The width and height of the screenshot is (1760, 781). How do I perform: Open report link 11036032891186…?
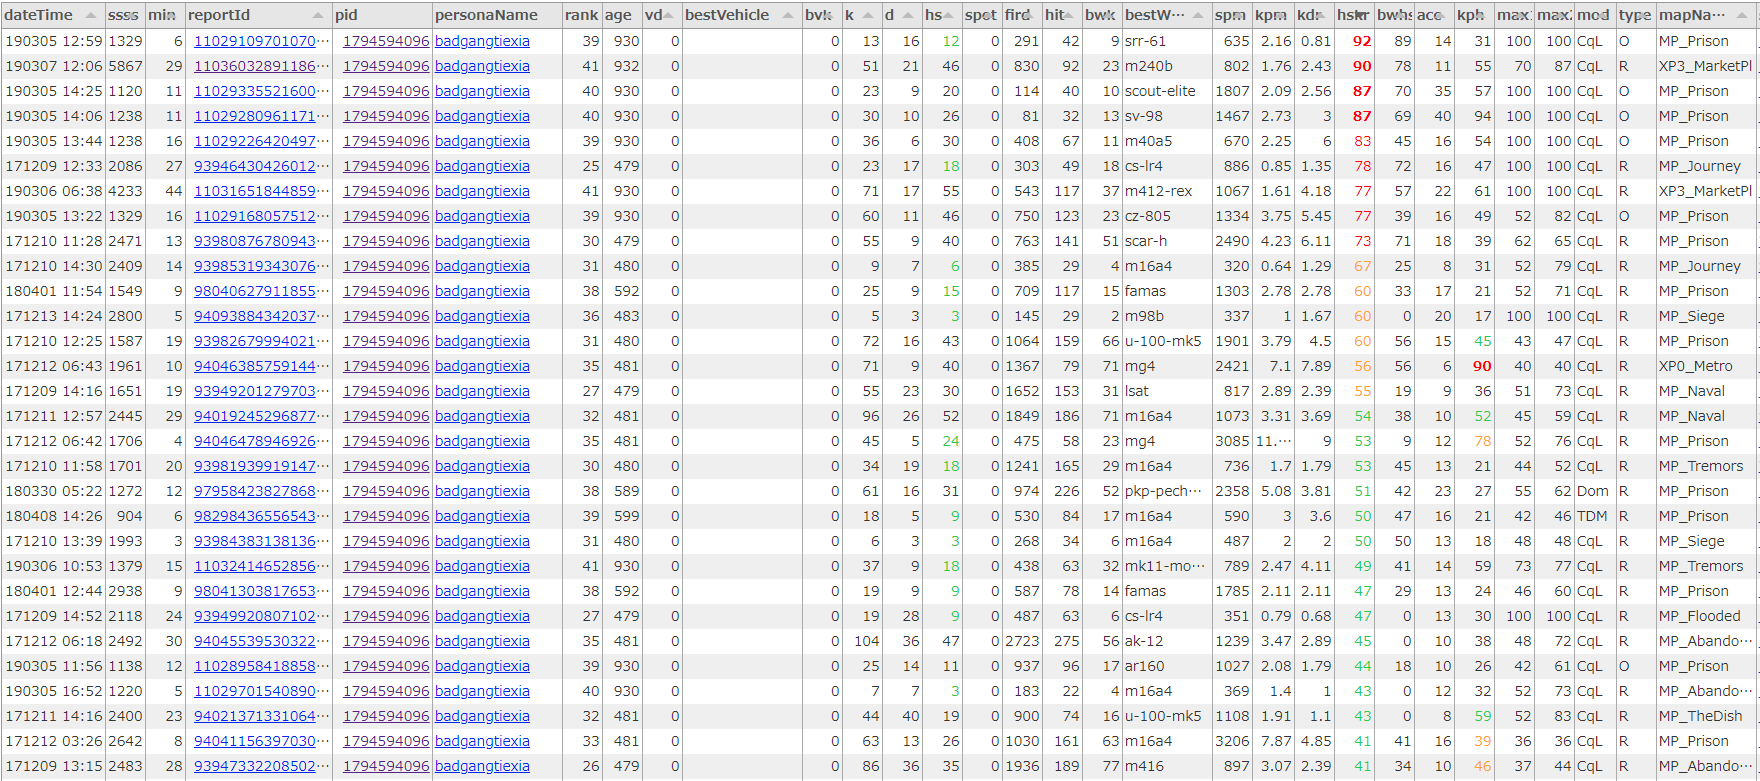click(261, 66)
